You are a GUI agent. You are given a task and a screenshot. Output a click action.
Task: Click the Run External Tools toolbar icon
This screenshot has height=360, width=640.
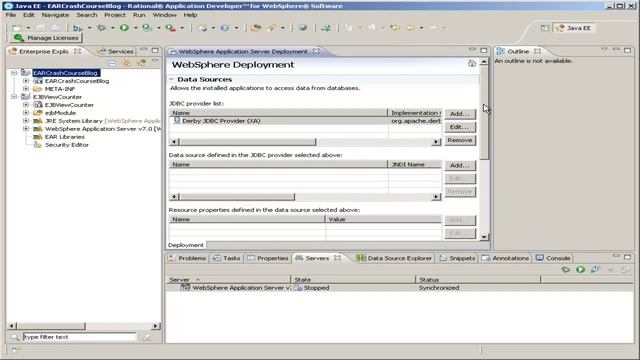[170, 28]
